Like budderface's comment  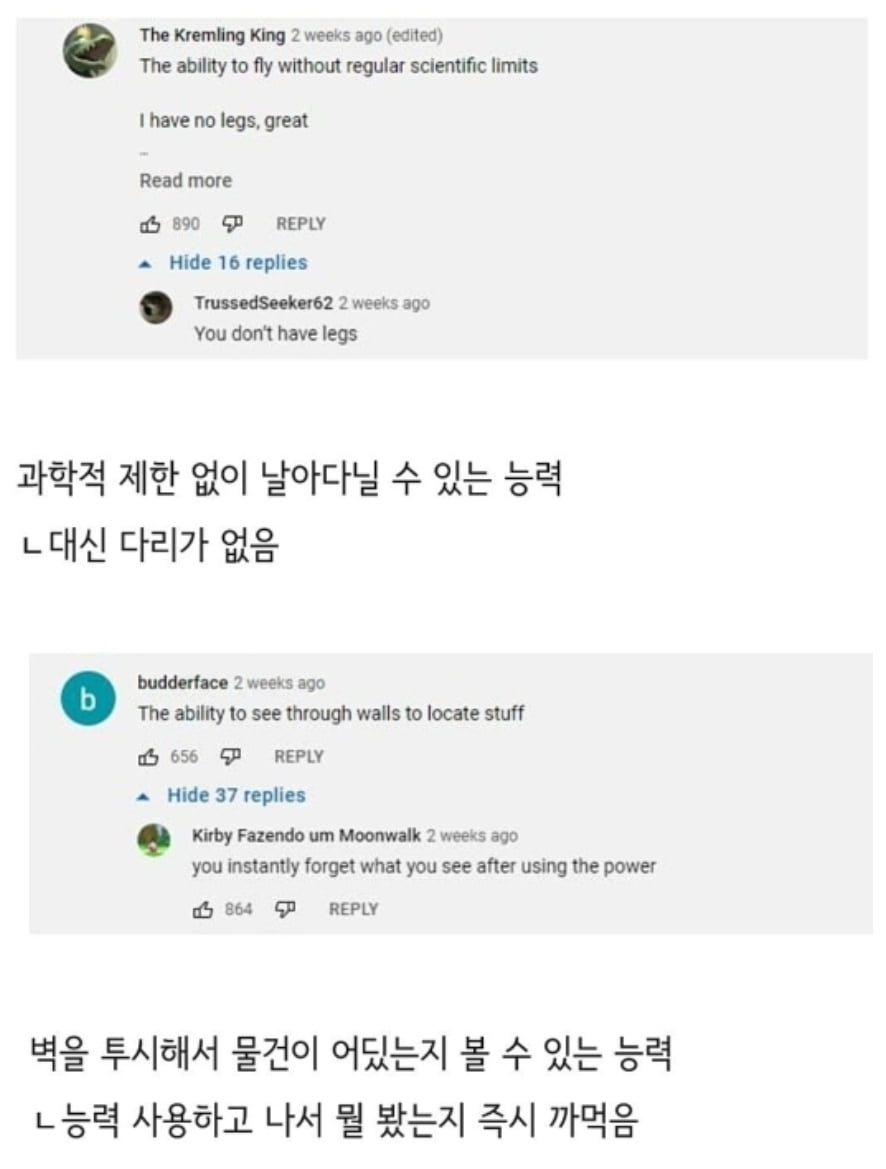[149, 756]
